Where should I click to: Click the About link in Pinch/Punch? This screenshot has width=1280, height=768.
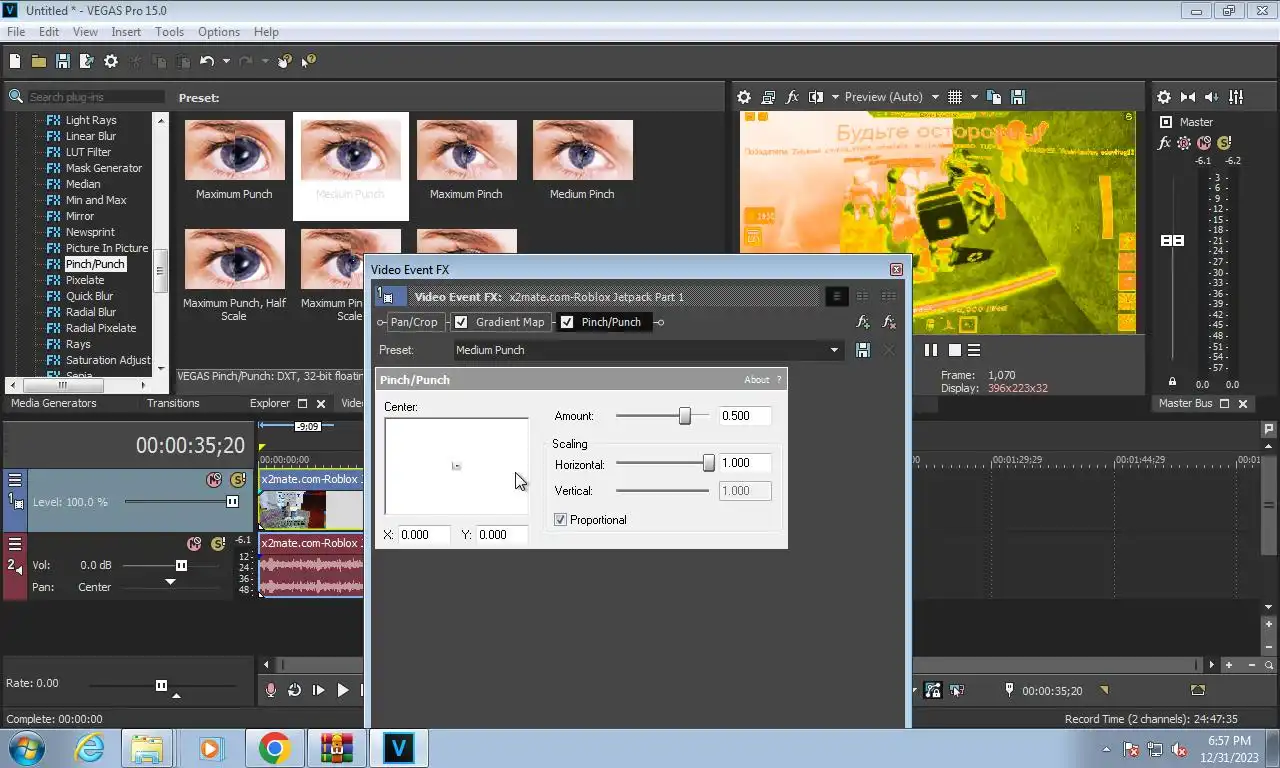[757, 380]
